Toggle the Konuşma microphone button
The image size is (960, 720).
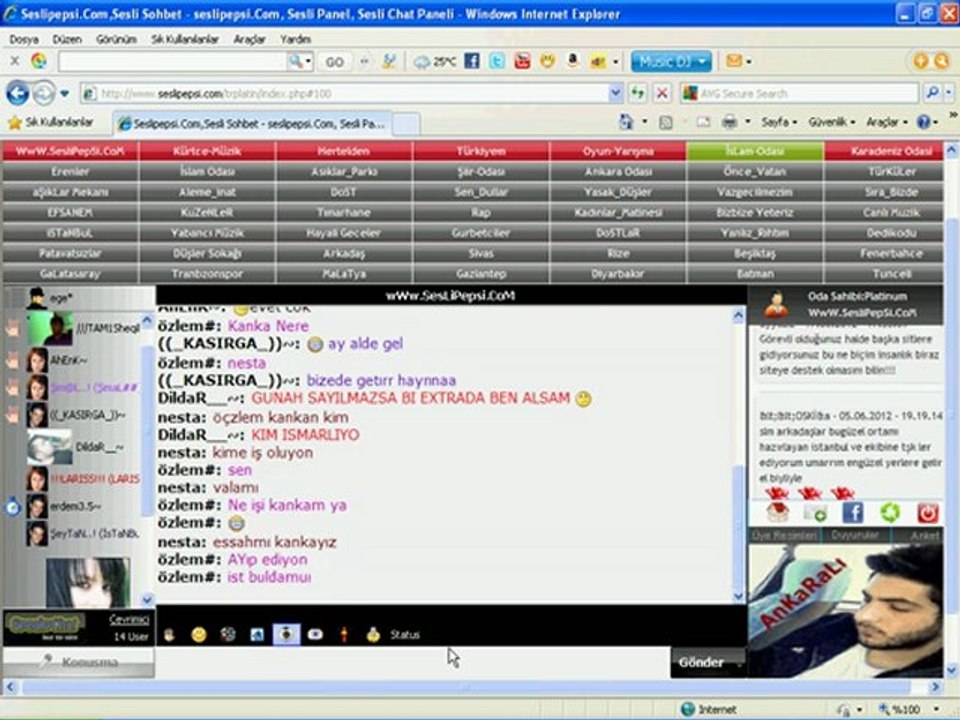click(x=78, y=662)
